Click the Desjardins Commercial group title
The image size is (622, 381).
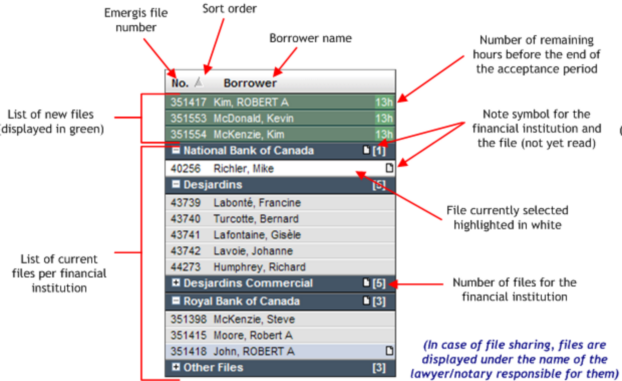tap(248, 283)
